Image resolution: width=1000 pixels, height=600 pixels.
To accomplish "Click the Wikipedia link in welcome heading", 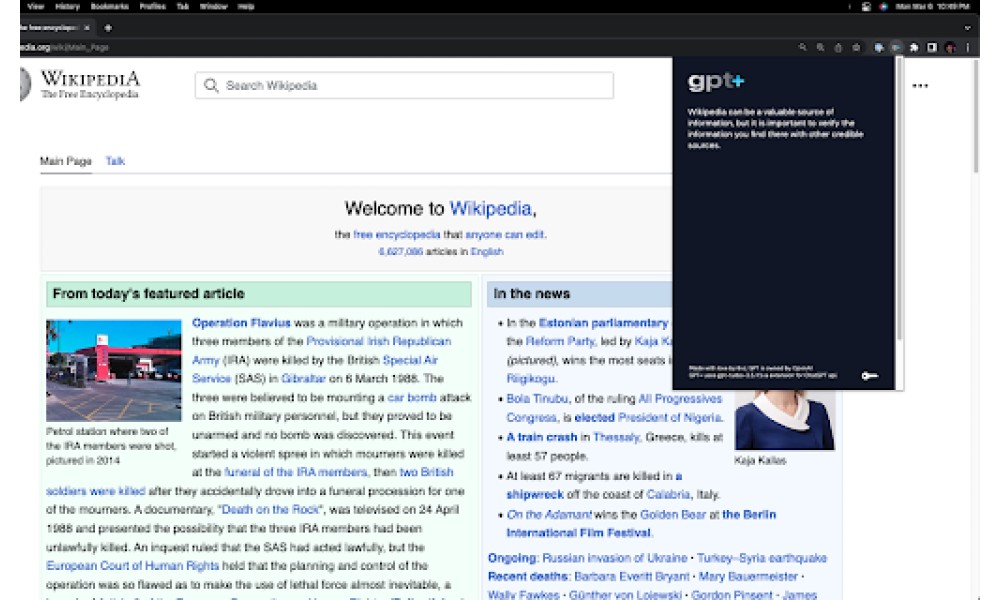I will point(490,209).
